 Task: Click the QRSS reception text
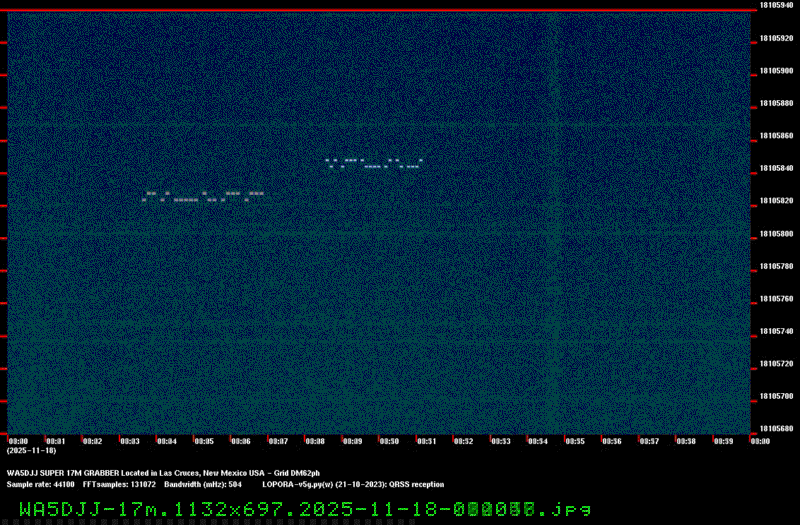coord(417,485)
